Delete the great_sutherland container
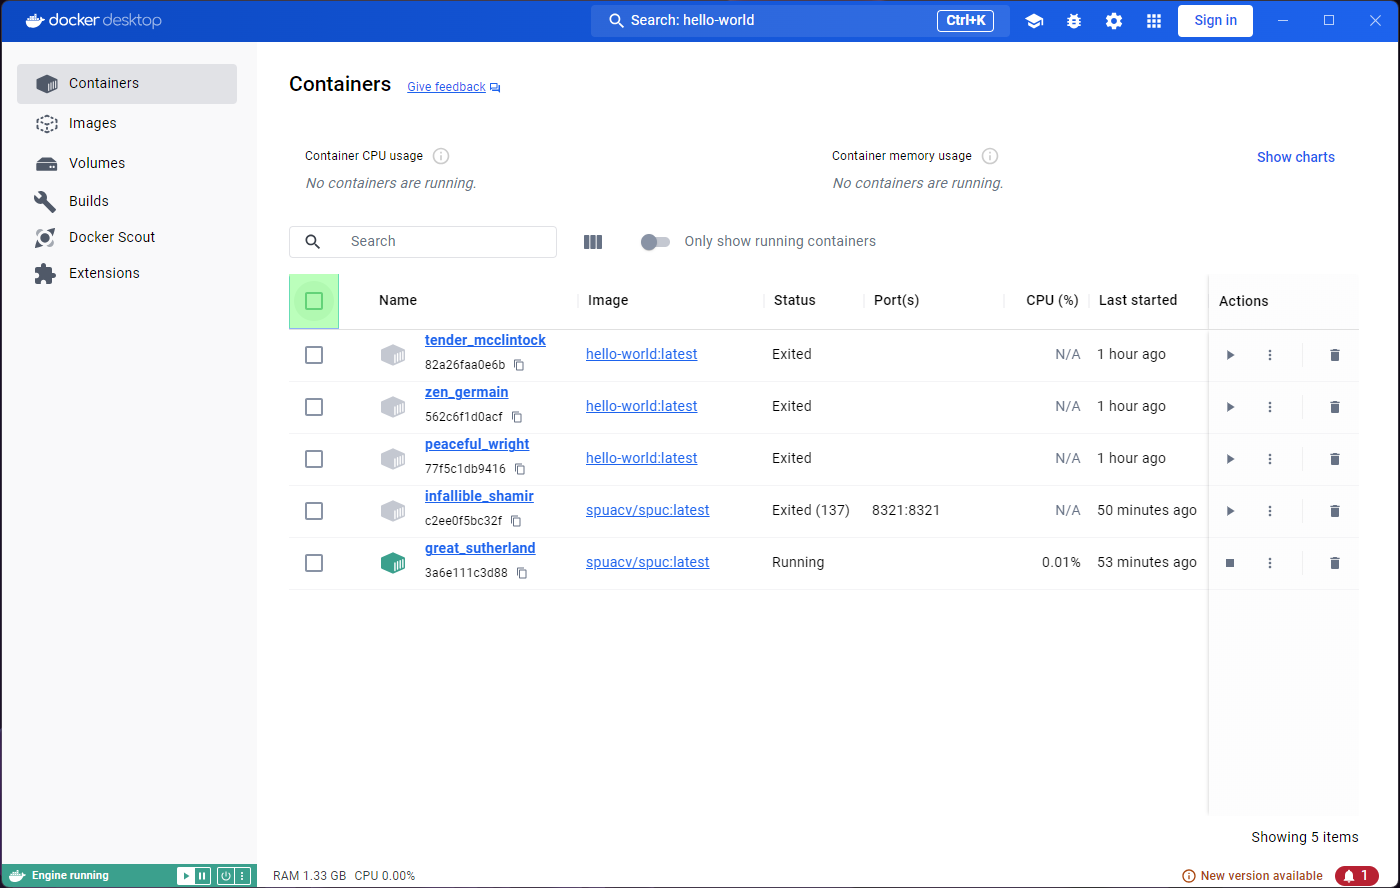The height and width of the screenshot is (888, 1400). [1334, 563]
